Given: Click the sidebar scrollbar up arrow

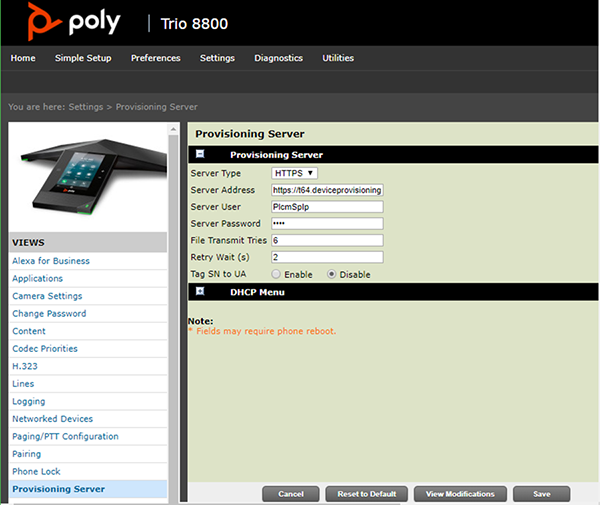Looking at the screenshot, I should (173, 130).
